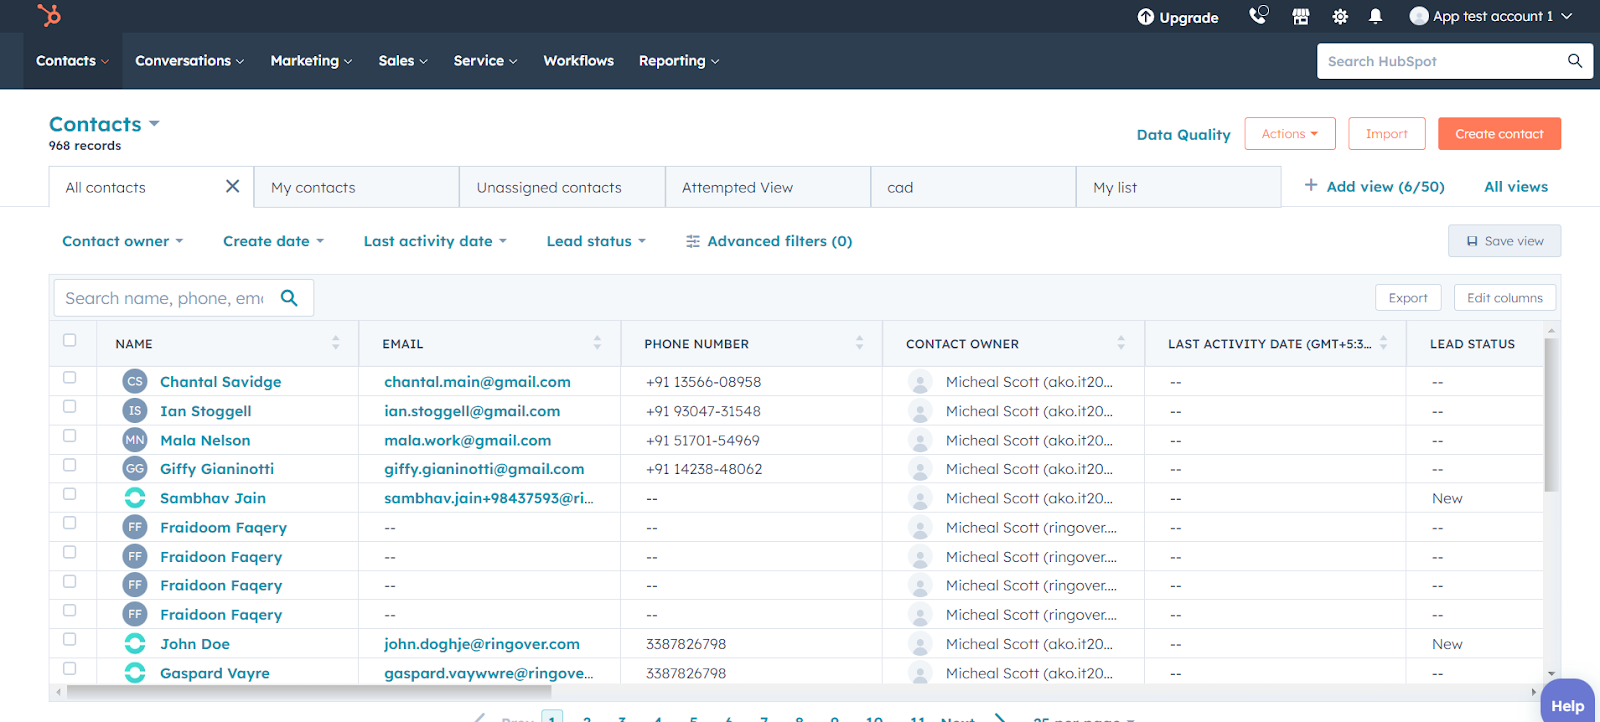Expand the Lead status filter

point(597,241)
